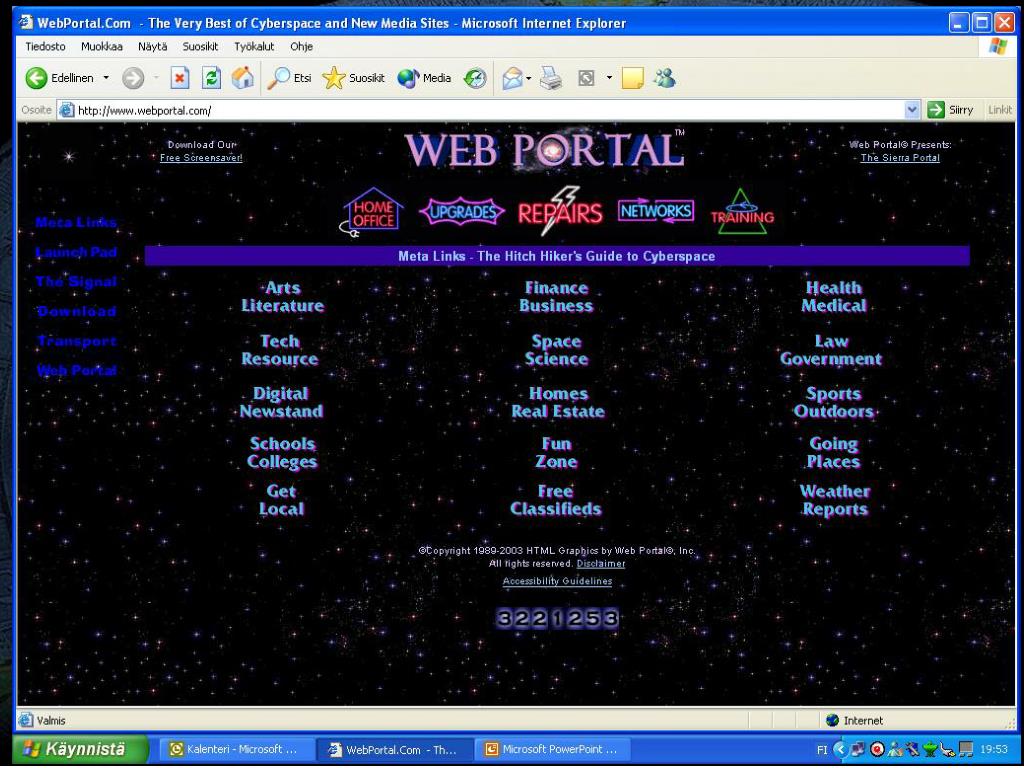Open the Arts Literature category

coord(282,297)
